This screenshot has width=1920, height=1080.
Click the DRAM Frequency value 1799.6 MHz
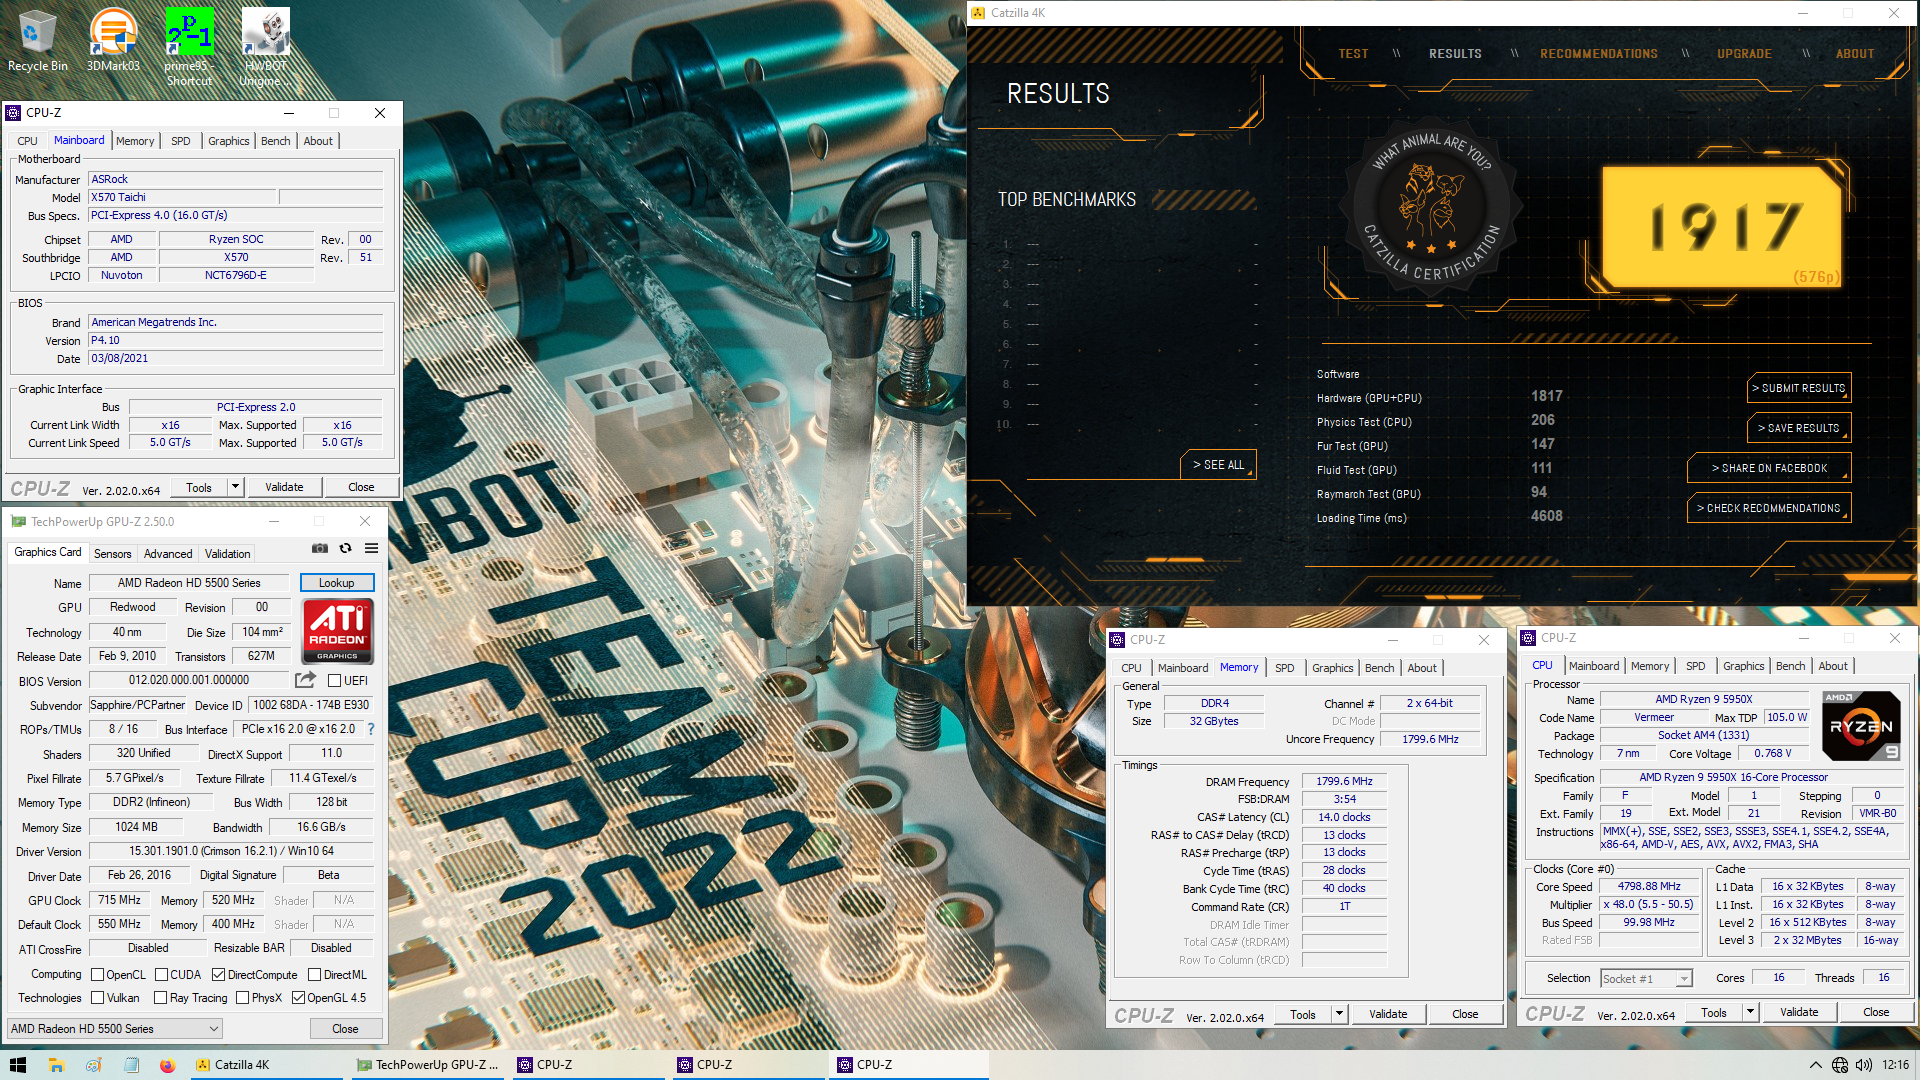click(1344, 782)
